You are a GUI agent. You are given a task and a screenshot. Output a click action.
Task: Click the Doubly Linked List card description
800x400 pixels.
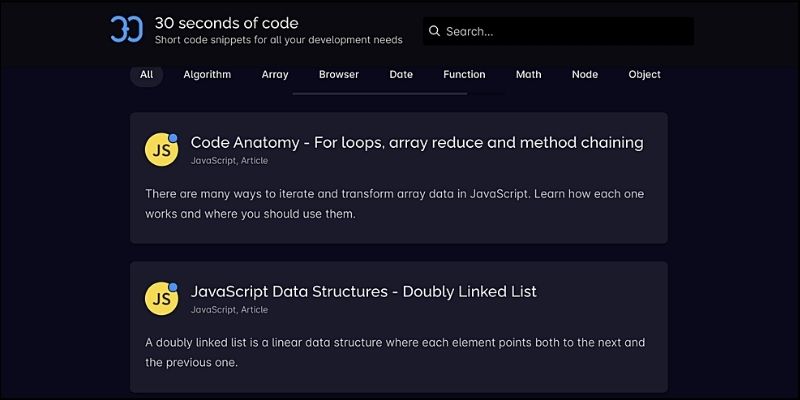395,352
